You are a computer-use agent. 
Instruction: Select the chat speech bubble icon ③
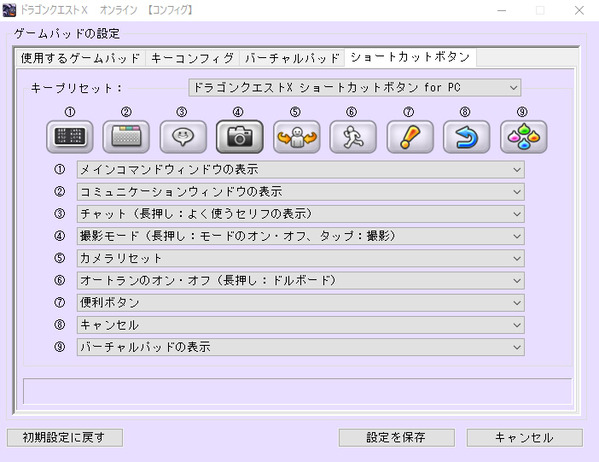tap(183, 137)
